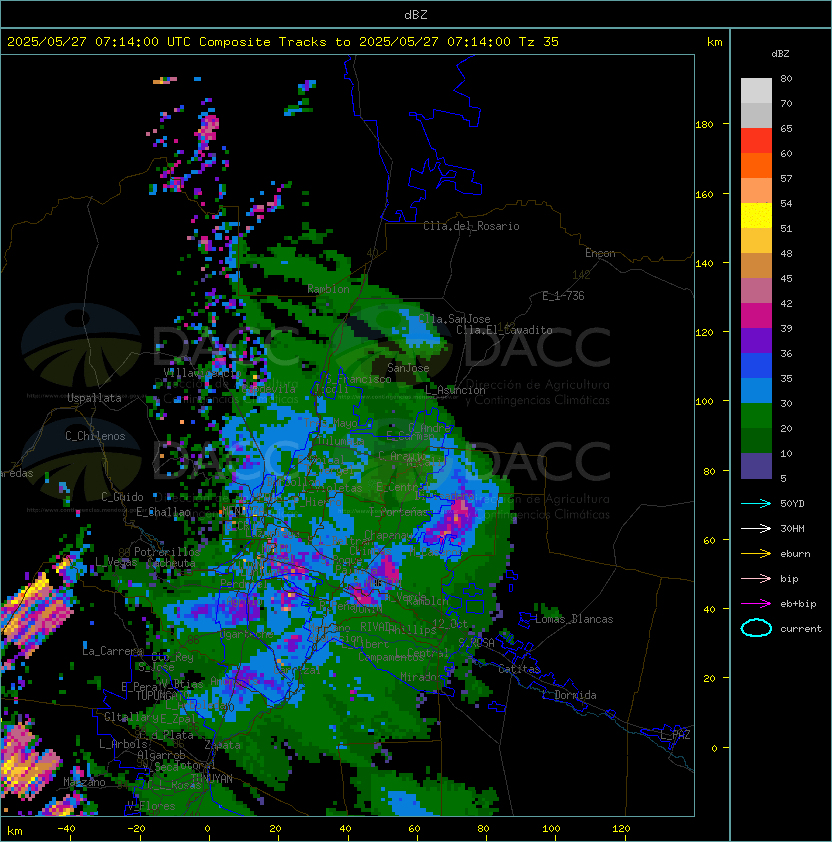
Task: Select the red 60–65 dBZ swatch
Action: pos(756,141)
